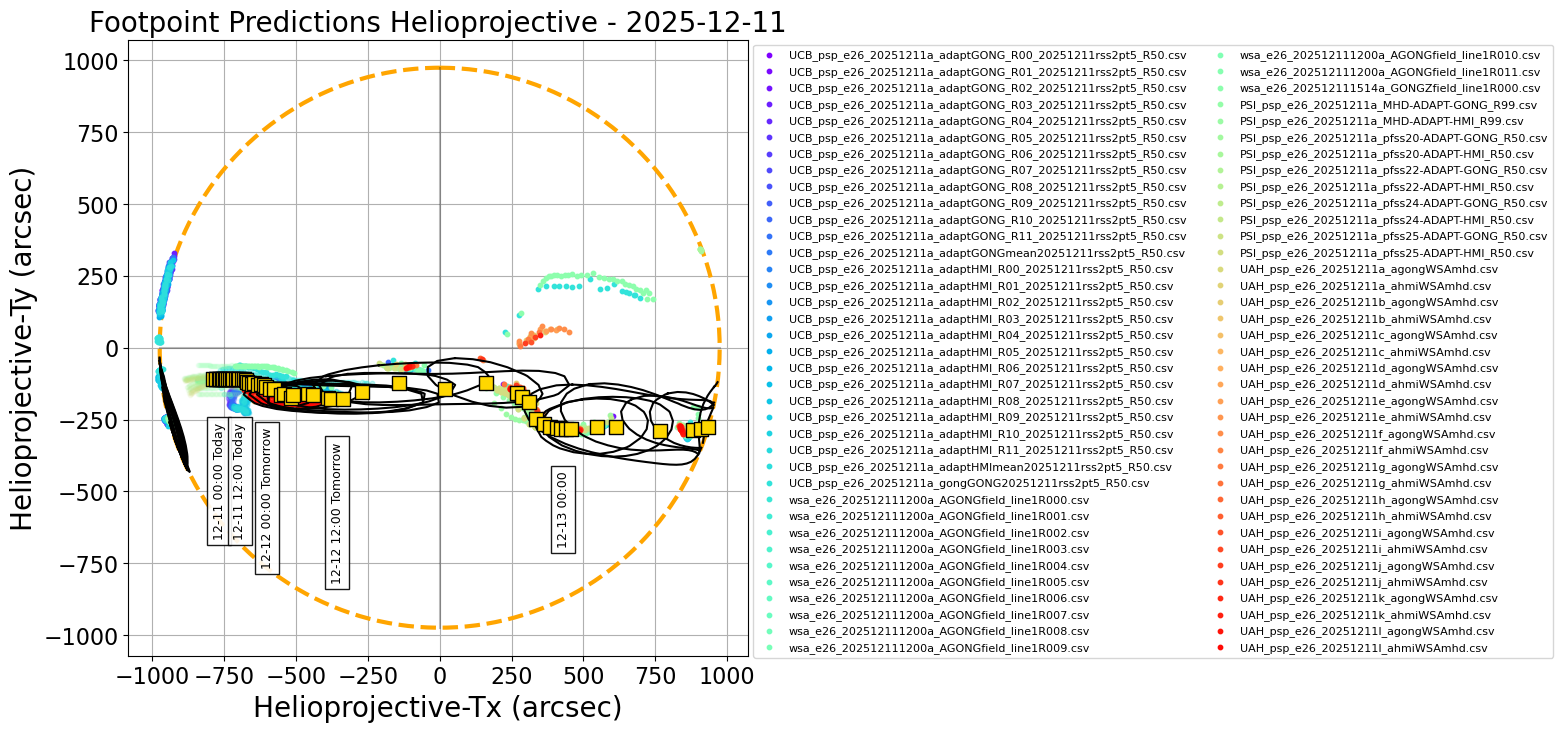Viewport: 1562px width, 732px height.
Task: Select the orange UAH_psp_e26_20251211f_agongWSAmhd marker
Action: [x=1222, y=433]
